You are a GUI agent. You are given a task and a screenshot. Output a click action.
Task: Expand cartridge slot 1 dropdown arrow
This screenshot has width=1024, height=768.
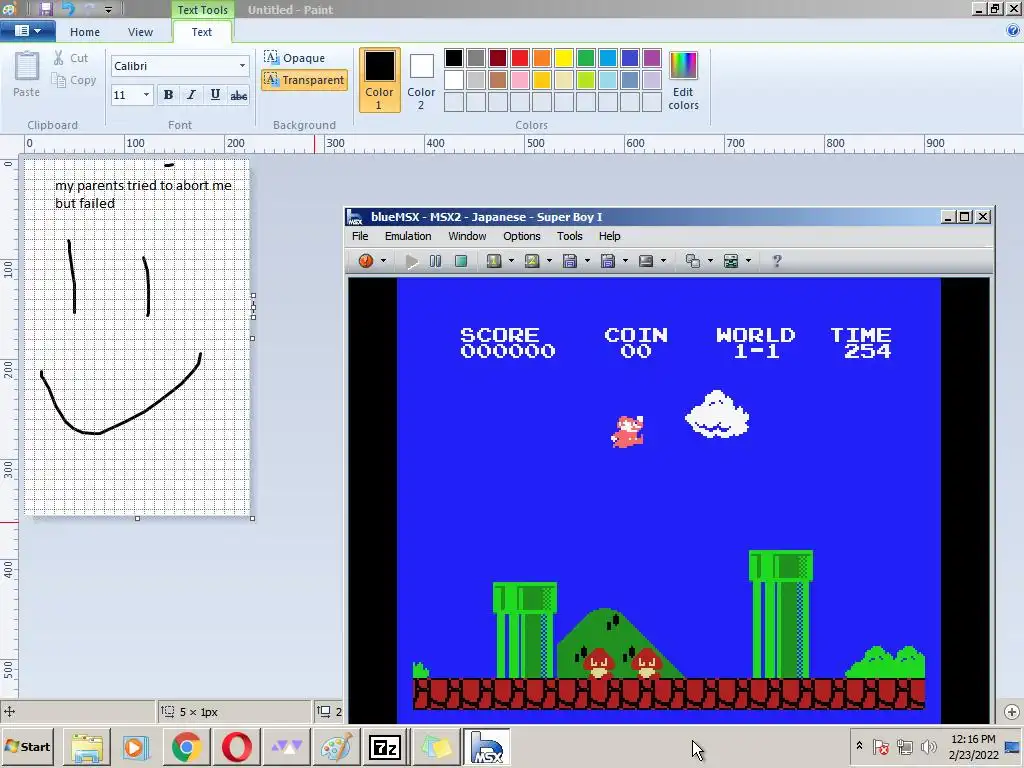[511, 261]
